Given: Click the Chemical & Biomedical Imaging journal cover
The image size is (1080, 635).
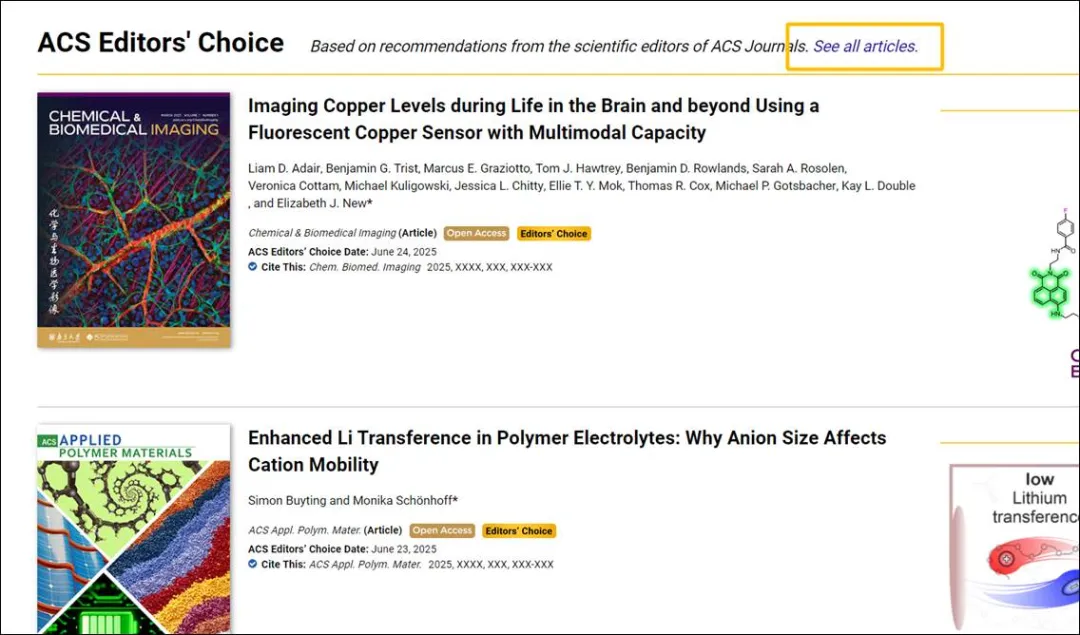Looking at the screenshot, I should pos(134,220).
